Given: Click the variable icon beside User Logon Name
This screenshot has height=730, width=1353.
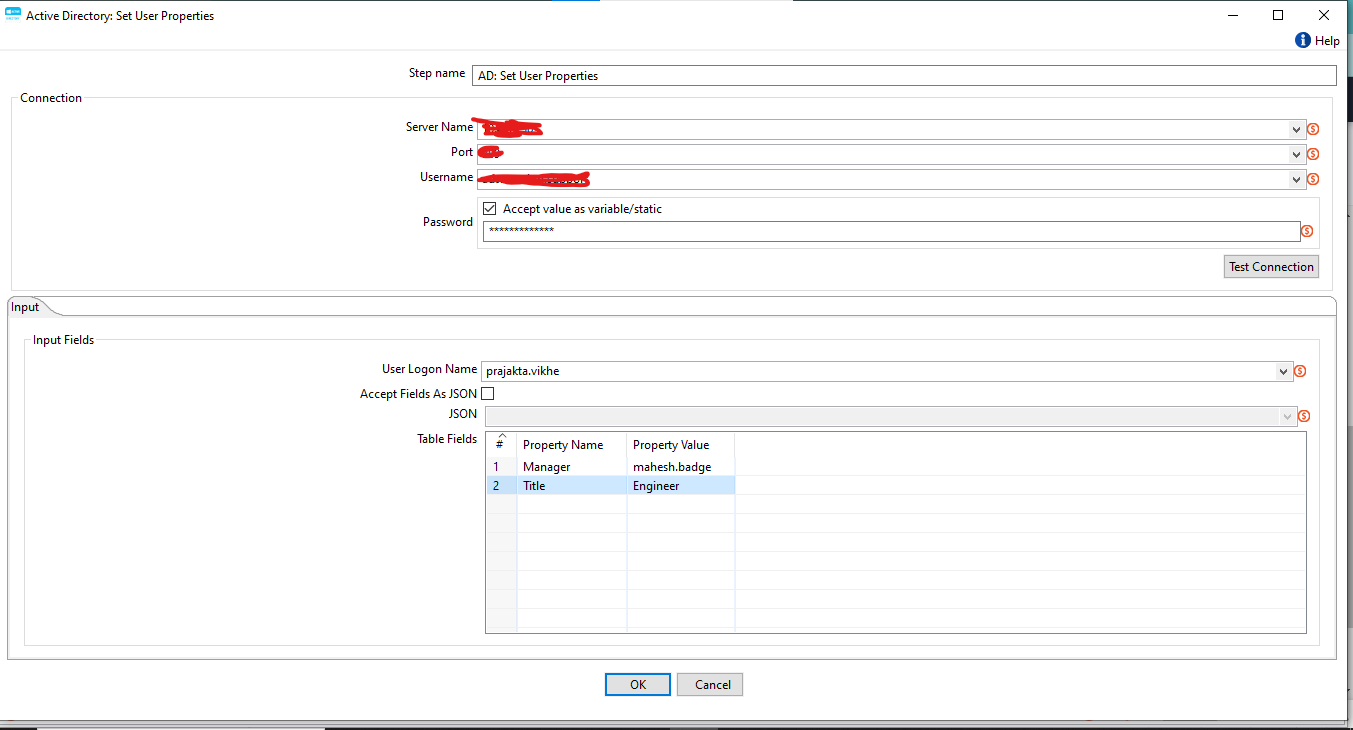Looking at the screenshot, I should [x=1300, y=371].
